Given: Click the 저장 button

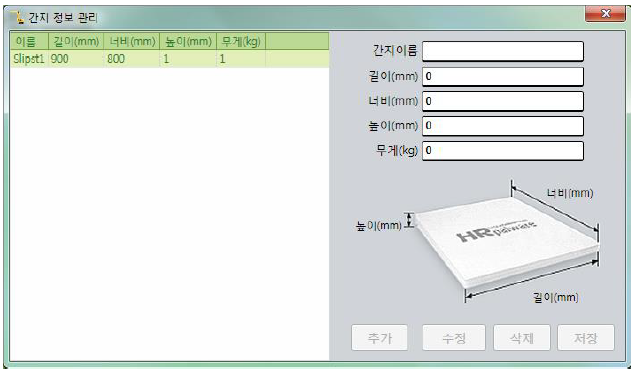Looking at the screenshot, I should click(586, 338).
